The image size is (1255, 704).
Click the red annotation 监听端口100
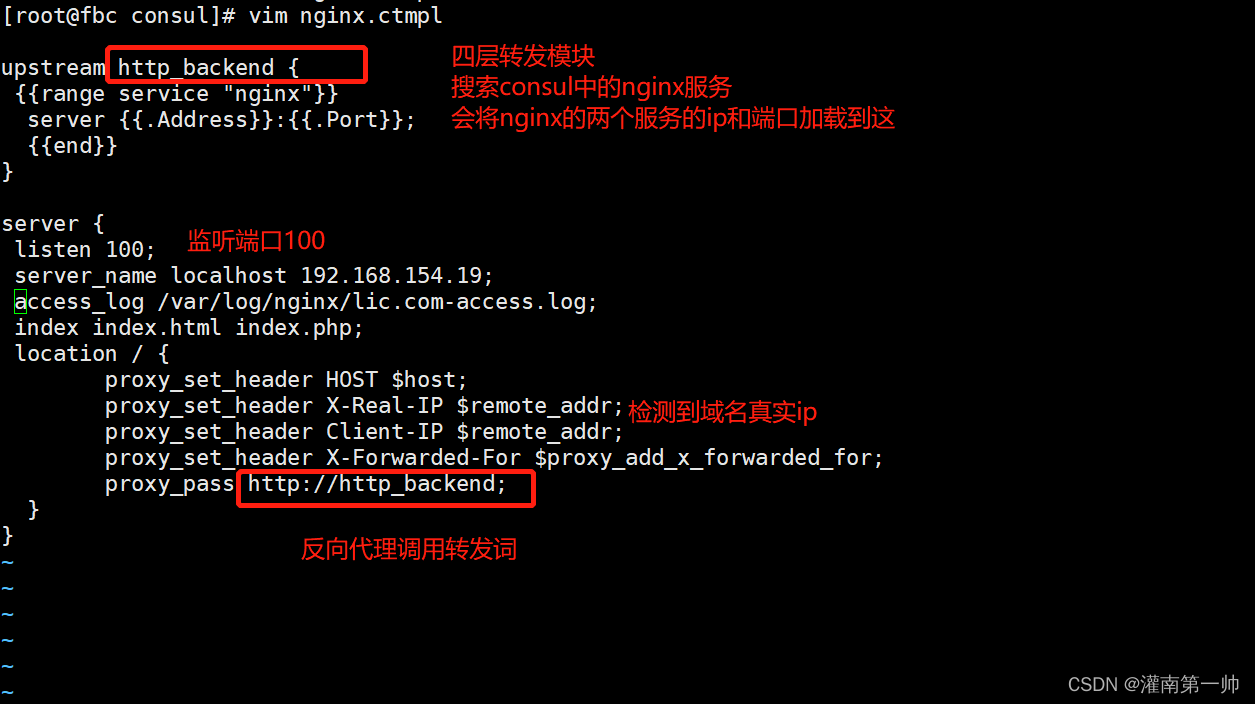coord(256,242)
